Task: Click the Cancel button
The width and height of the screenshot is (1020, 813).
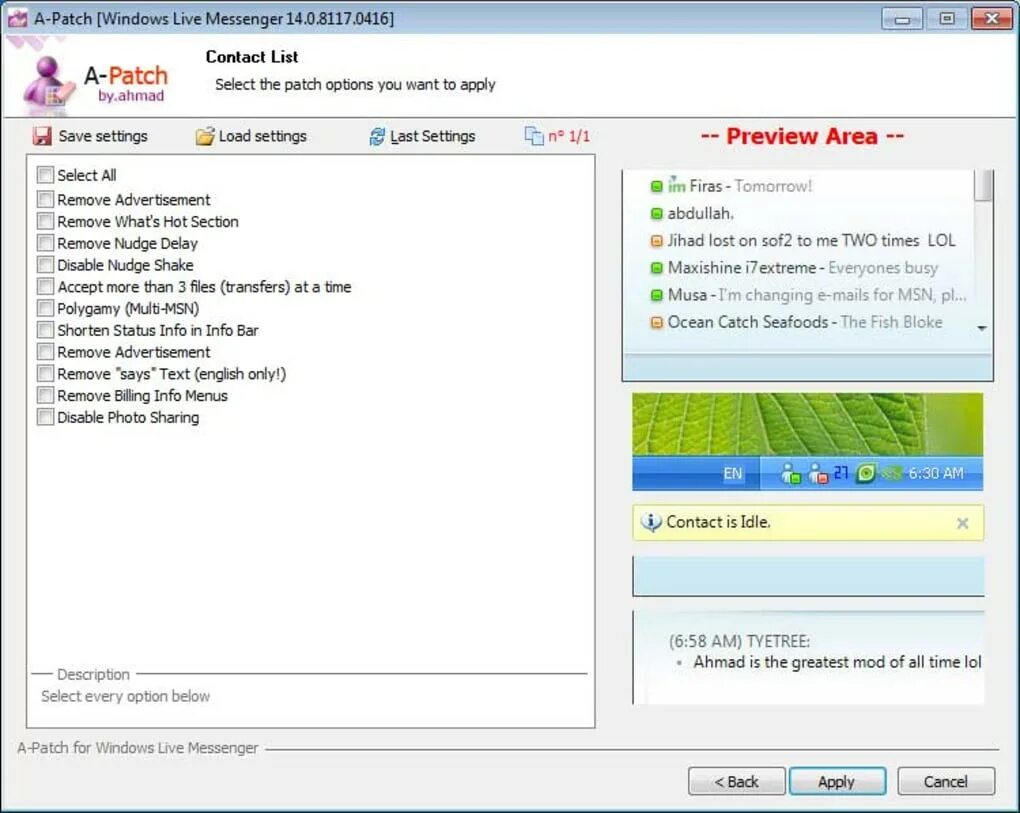Action: point(946,781)
